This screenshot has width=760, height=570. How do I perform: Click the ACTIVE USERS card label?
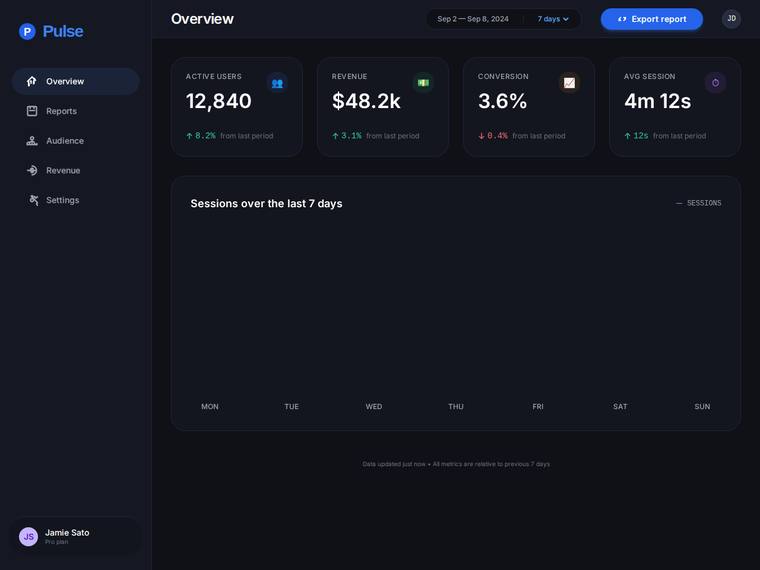pos(213,77)
